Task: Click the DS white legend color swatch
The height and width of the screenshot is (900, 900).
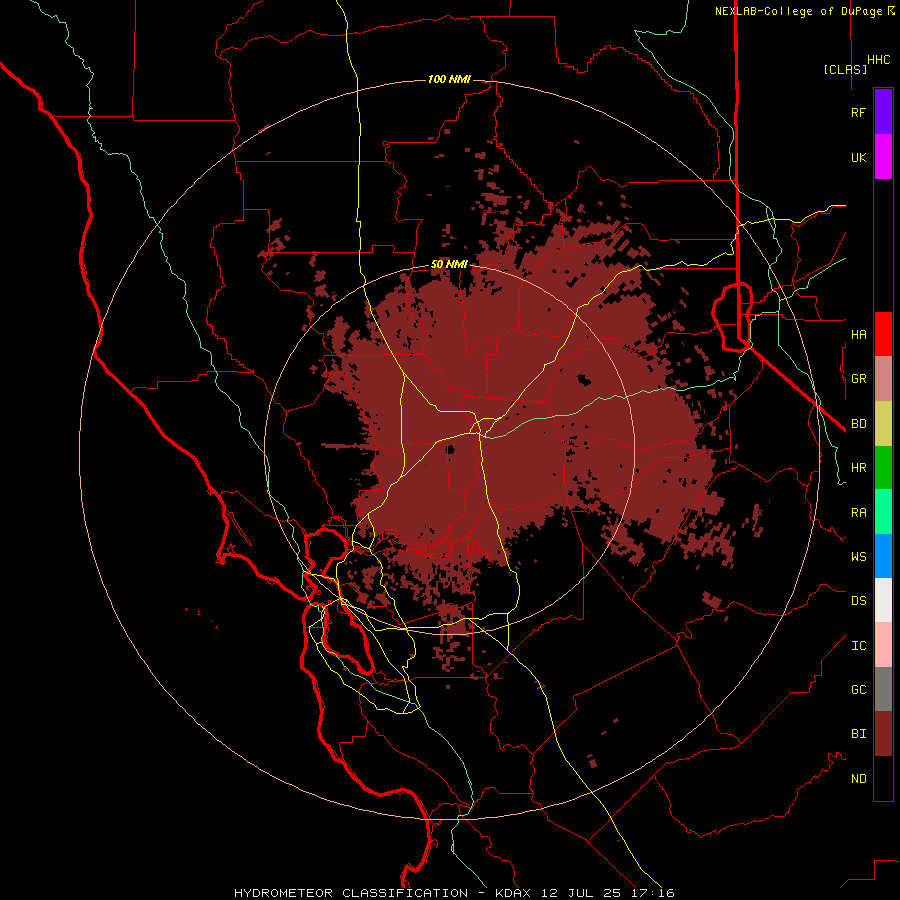Action: click(x=883, y=600)
